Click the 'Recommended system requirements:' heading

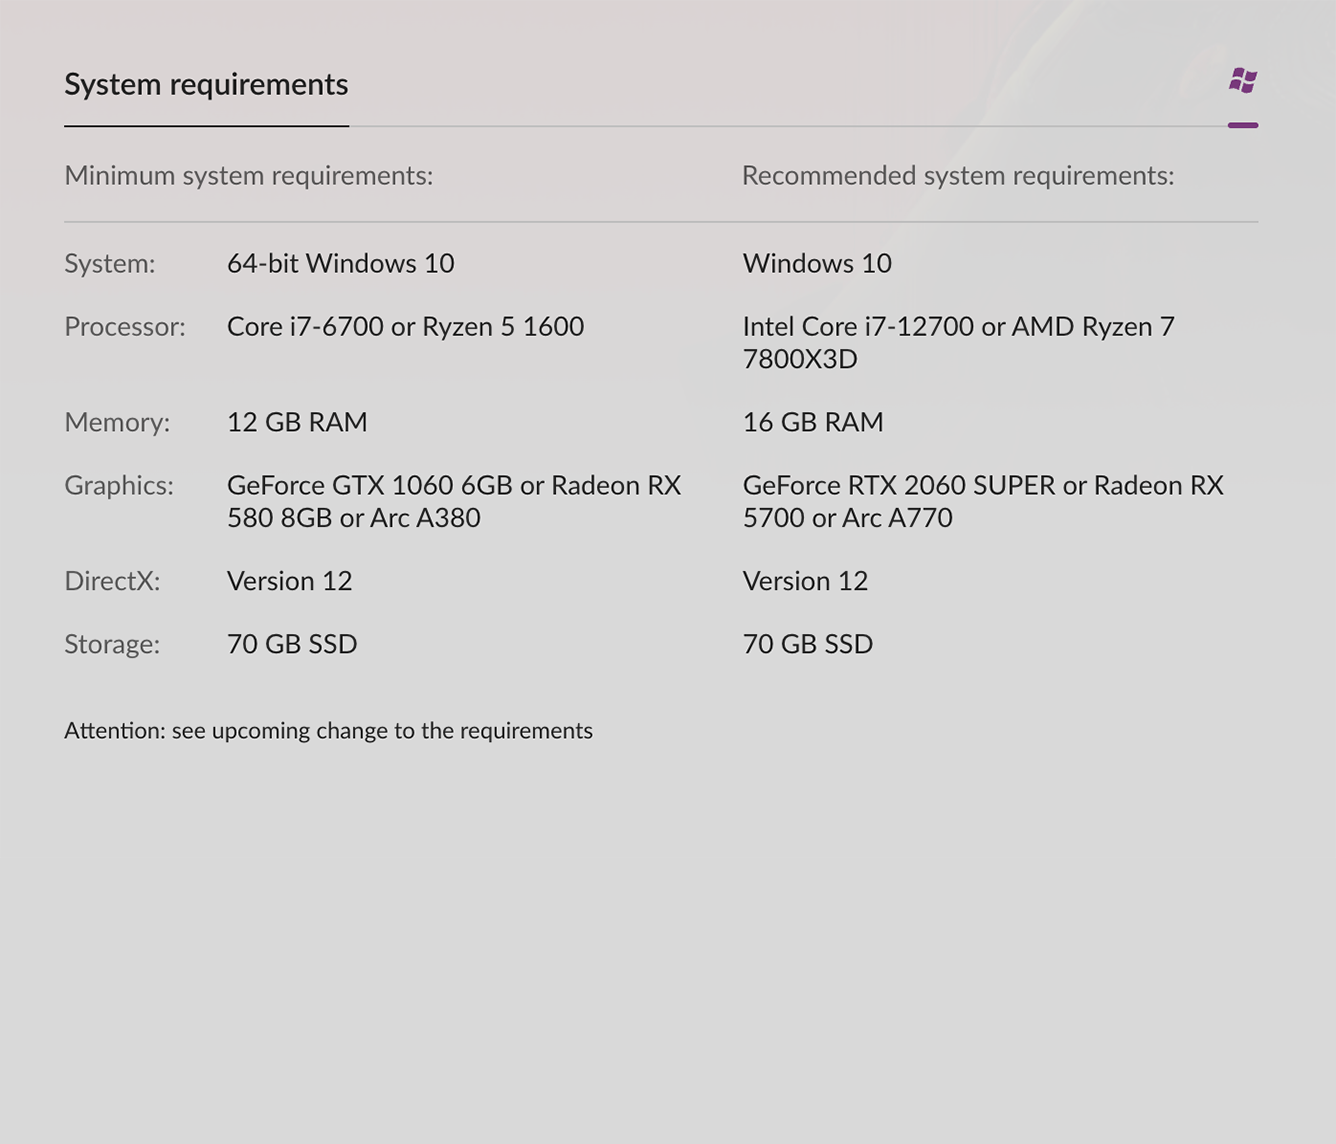[x=958, y=176]
